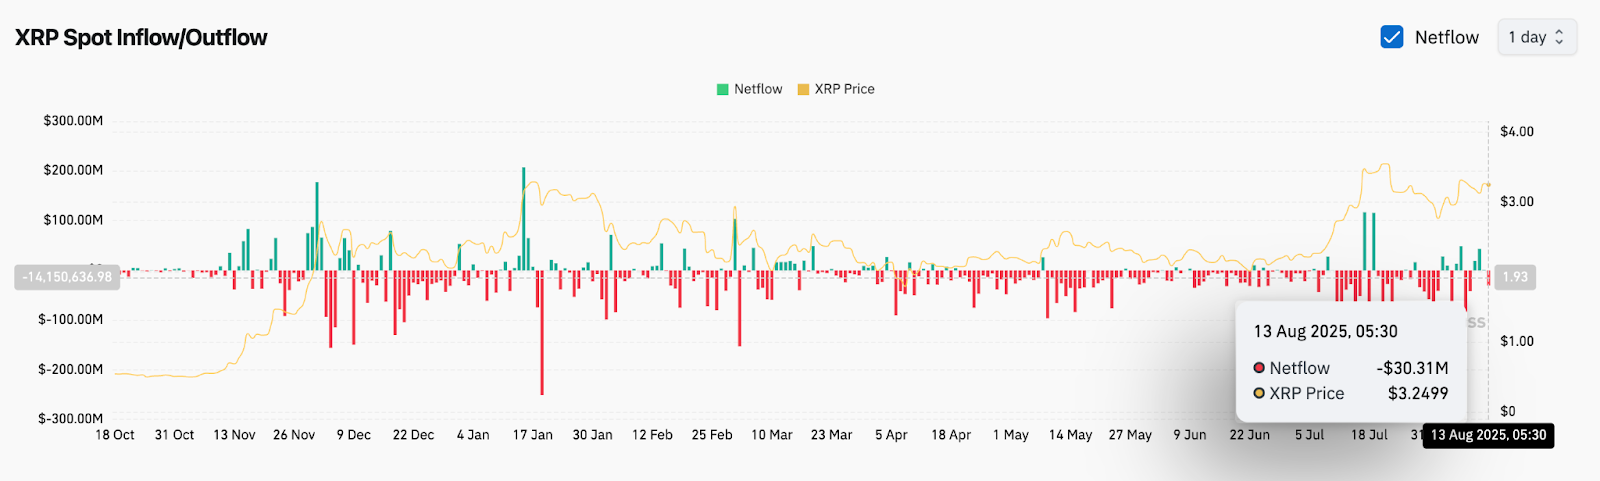Click the 18 Jul date label

[x=1369, y=435]
